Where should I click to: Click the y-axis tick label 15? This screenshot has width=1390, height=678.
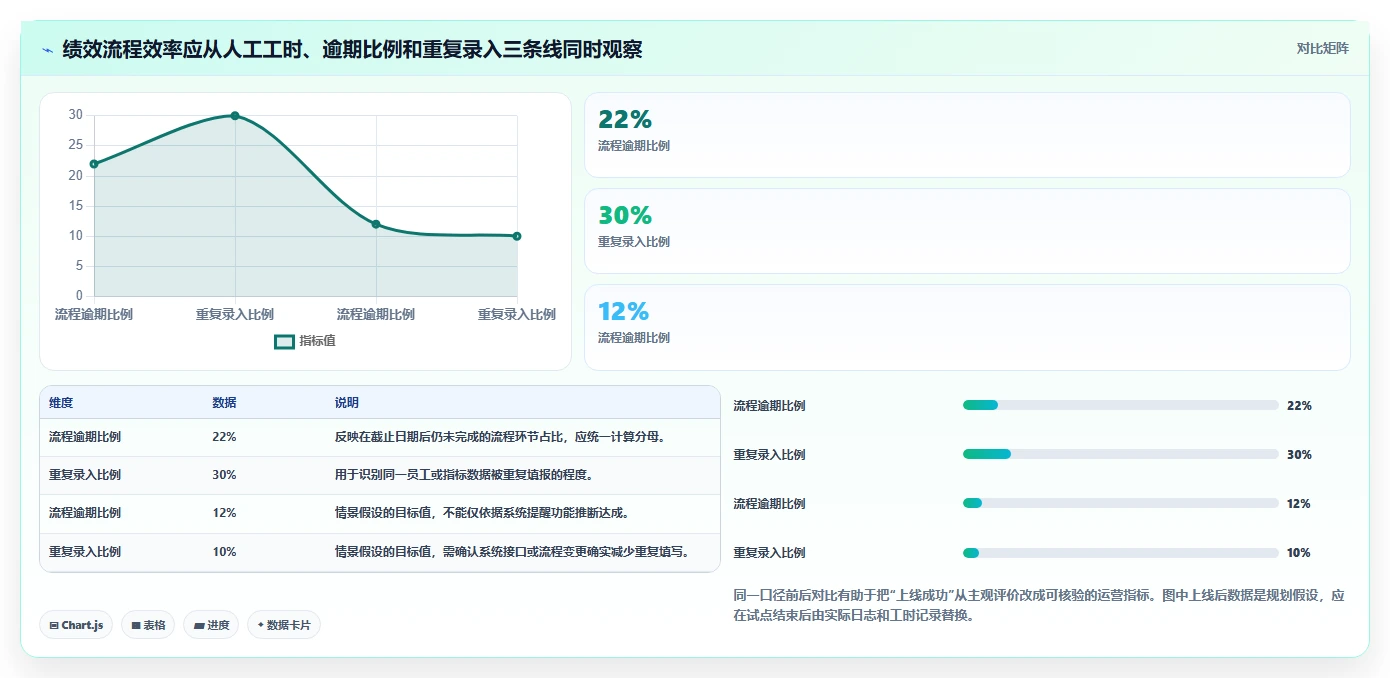point(76,206)
